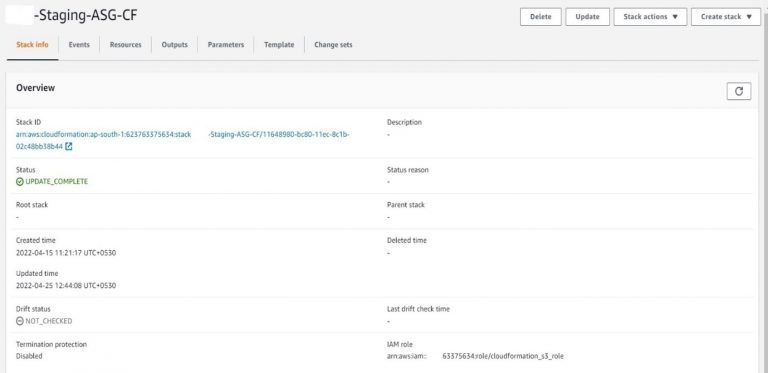The width and height of the screenshot is (768, 373).
Task: Select the Outputs tab
Action: click(x=174, y=45)
